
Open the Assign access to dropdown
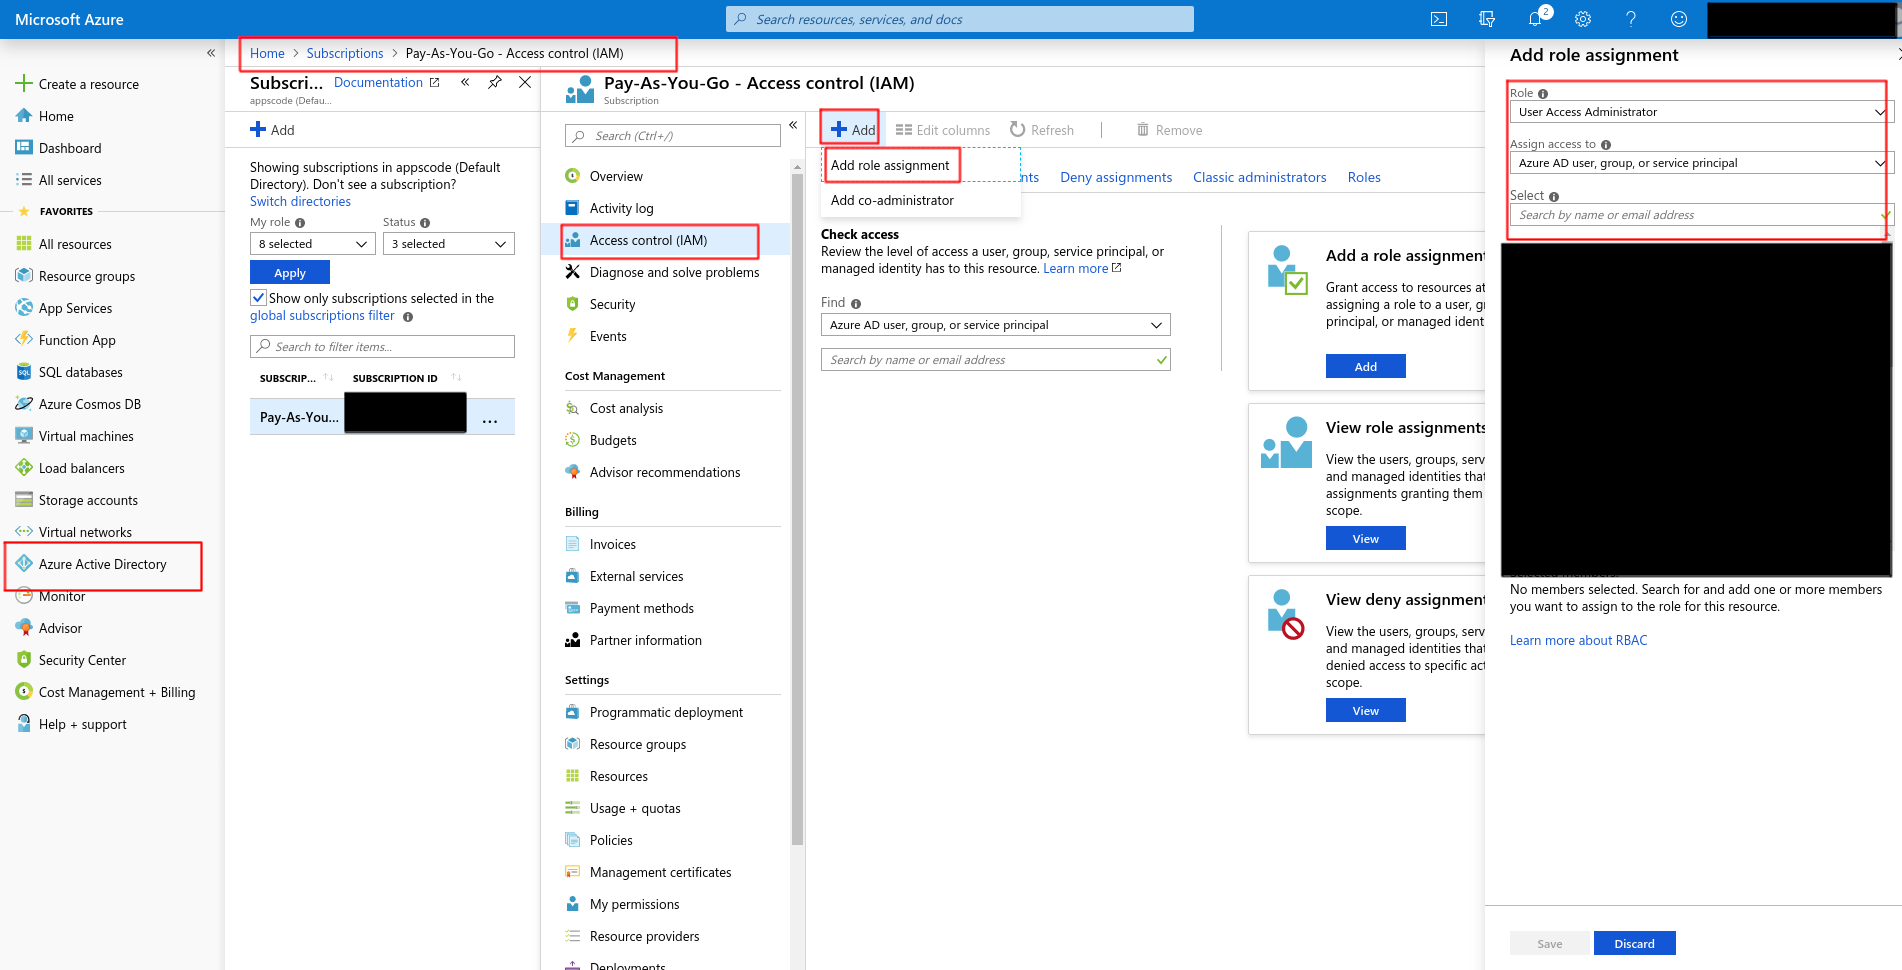[1697, 163]
